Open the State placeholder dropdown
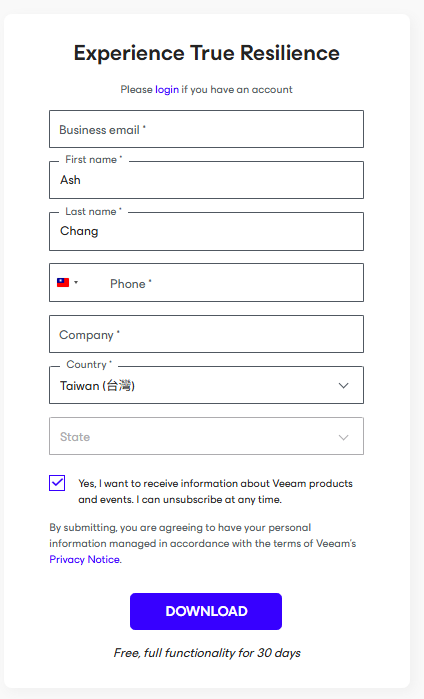This screenshot has height=699, width=424. (x=206, y=436)
